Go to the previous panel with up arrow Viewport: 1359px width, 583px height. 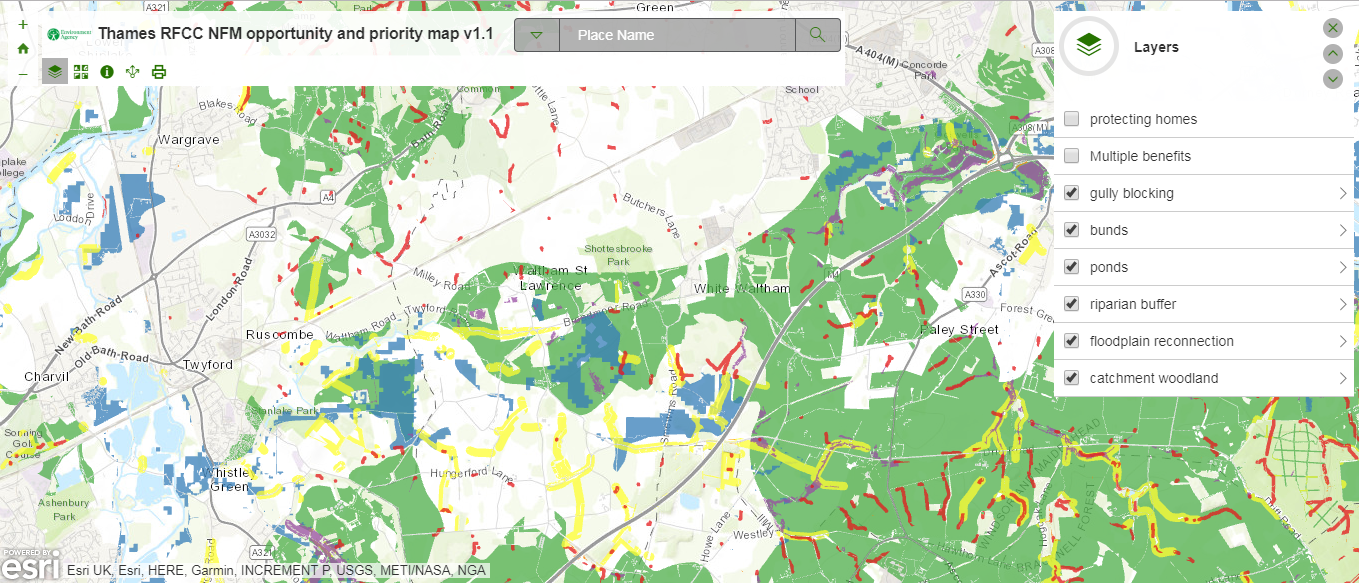[x=1332, y=54]
